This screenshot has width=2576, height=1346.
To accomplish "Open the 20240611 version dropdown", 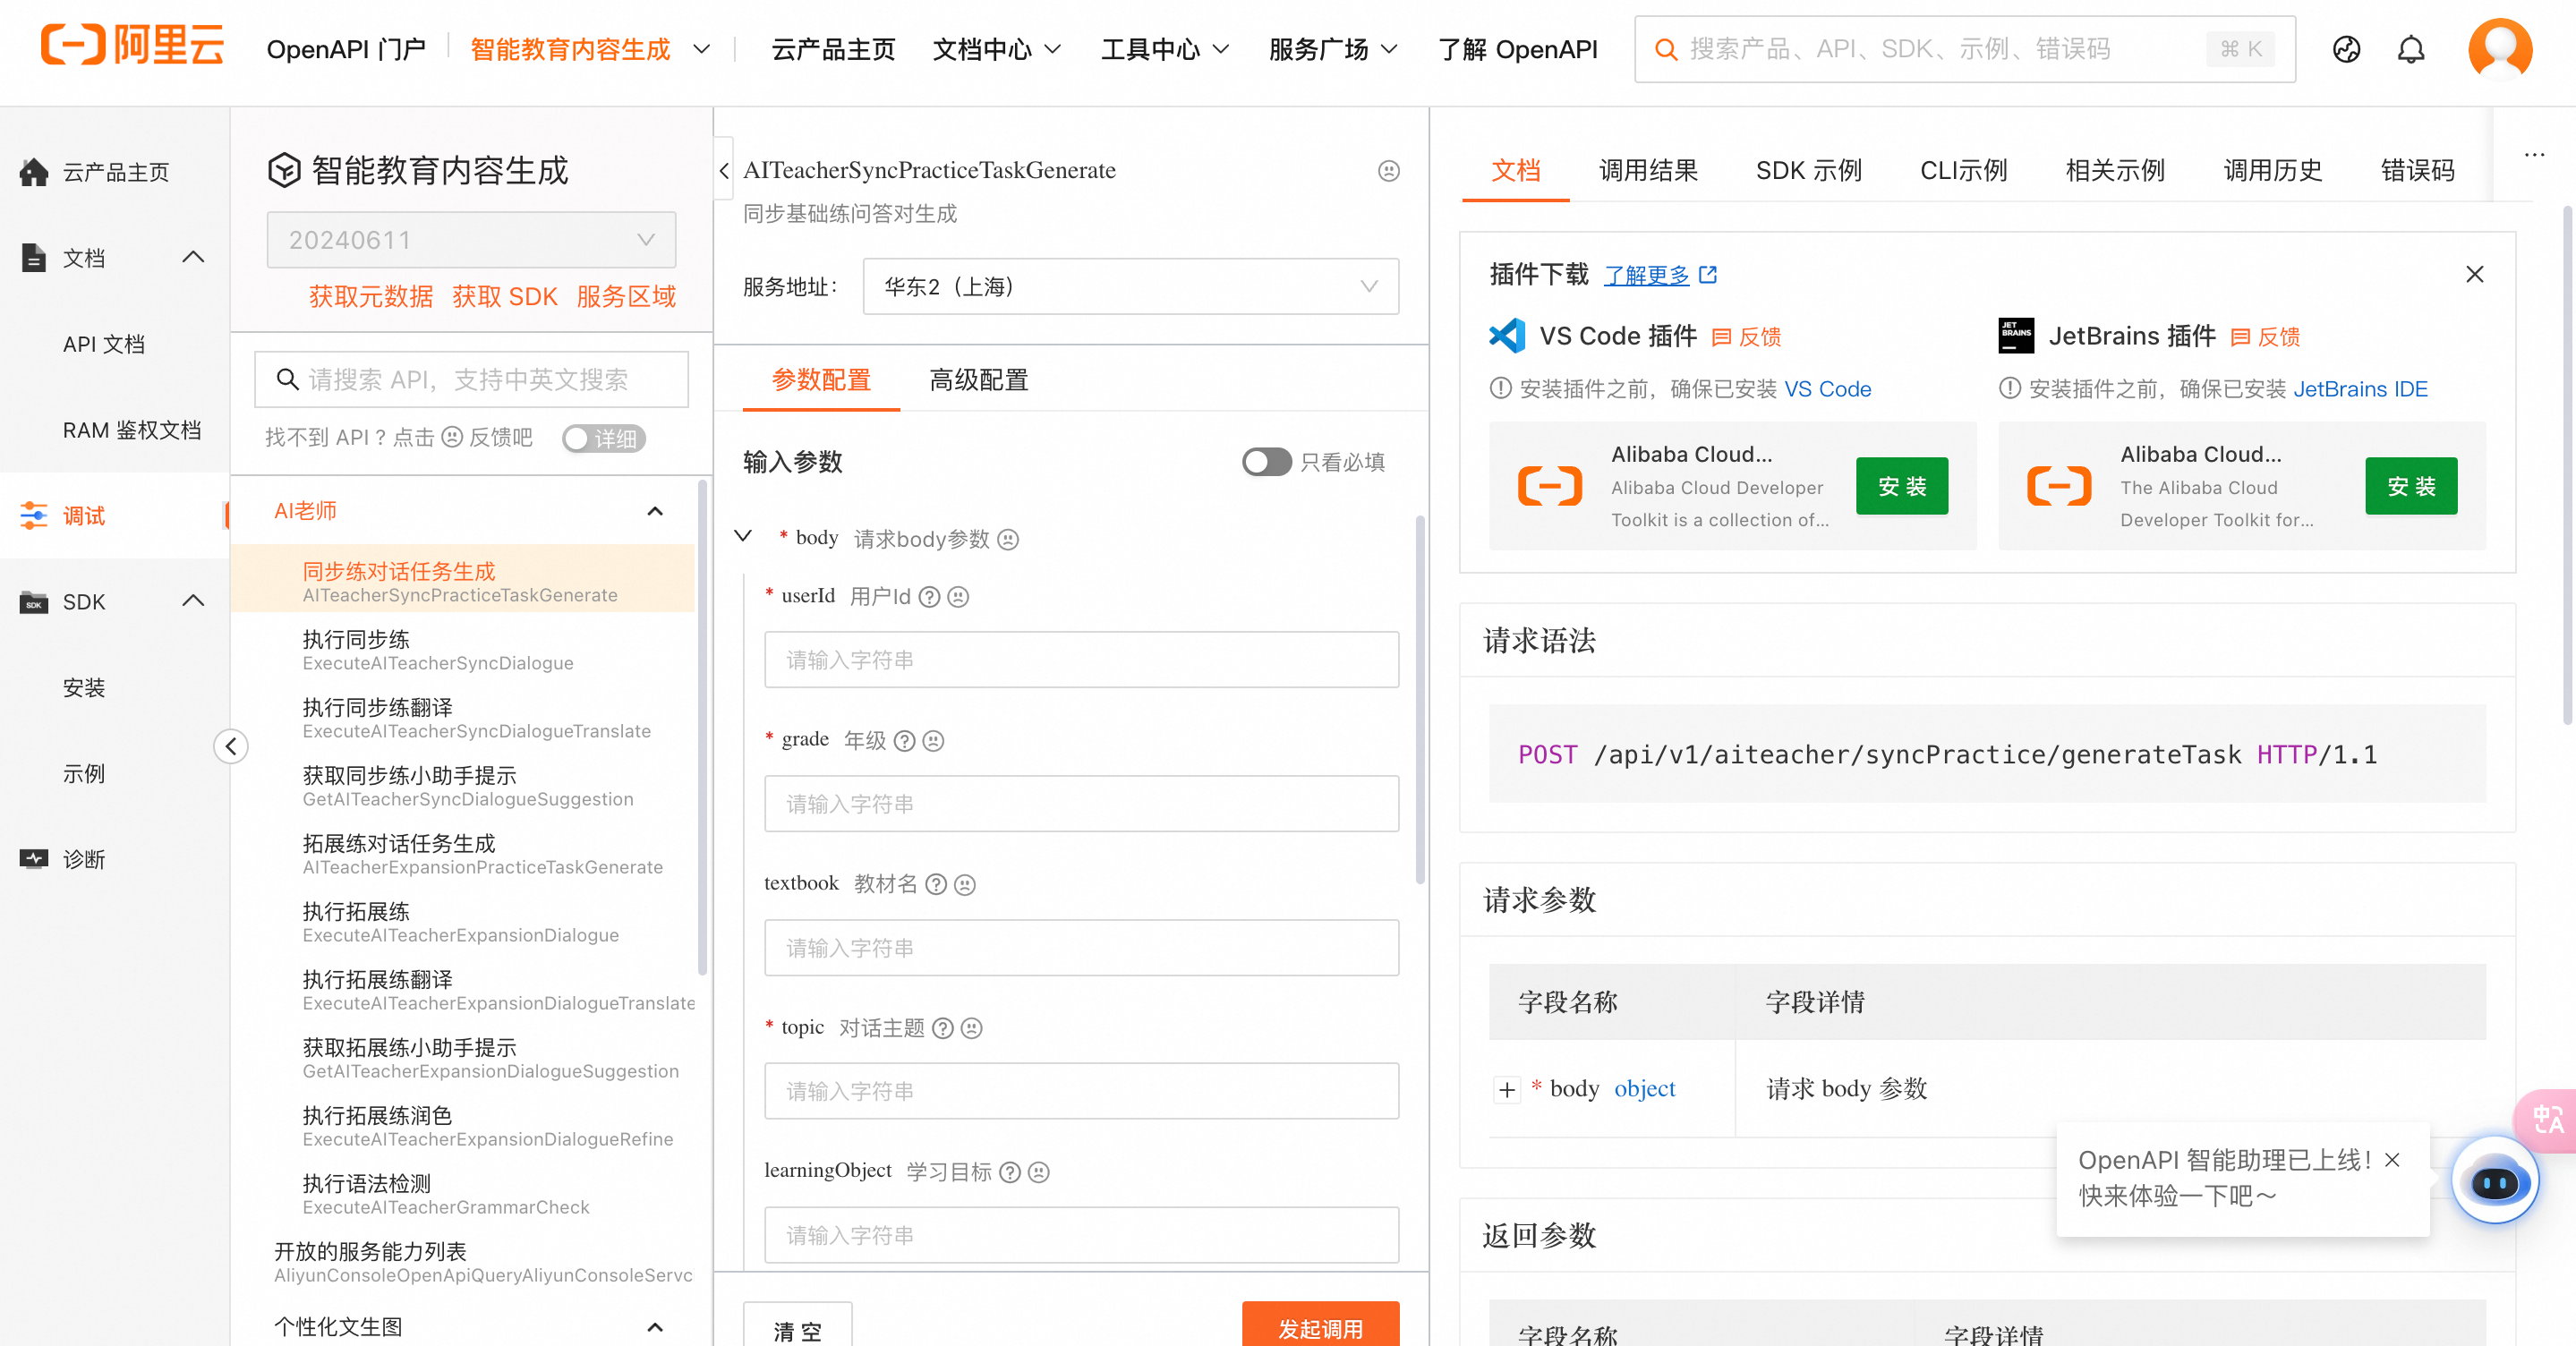I will 471,240.
